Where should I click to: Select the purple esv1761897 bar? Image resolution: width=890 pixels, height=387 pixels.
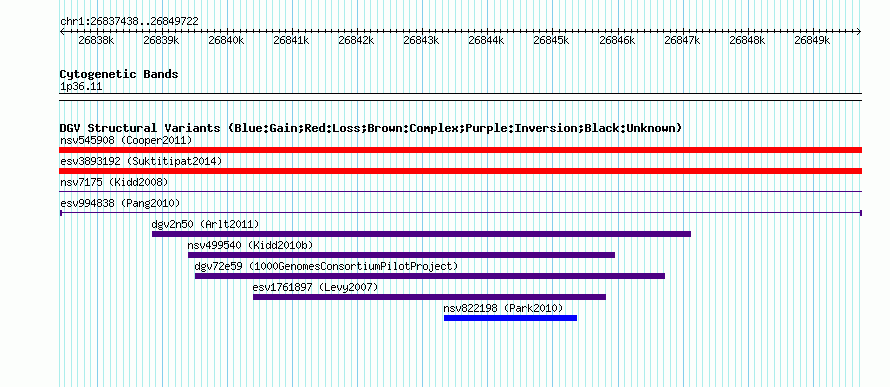[x=429, y=297]
